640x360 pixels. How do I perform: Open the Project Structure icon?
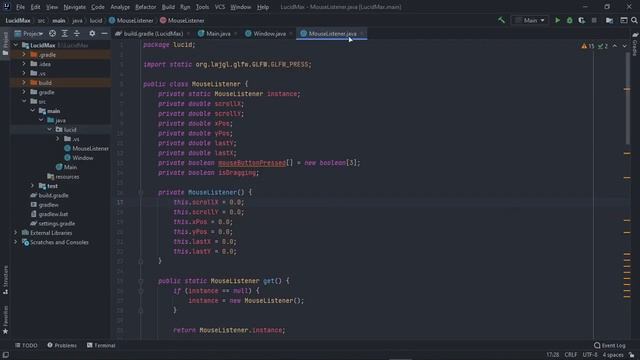(609, 20)
